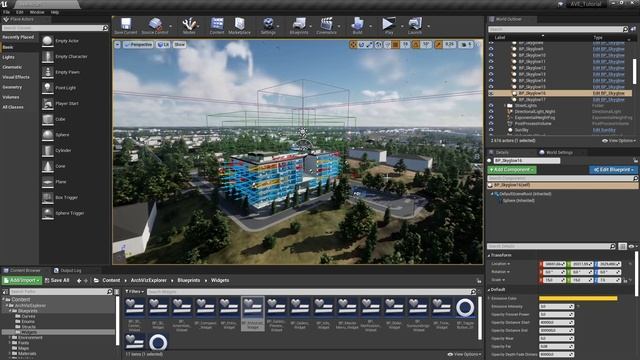Viewport: 640px width, 360px height.
Task: Pick the Box Trigger icon
Action: coord(47,197)
